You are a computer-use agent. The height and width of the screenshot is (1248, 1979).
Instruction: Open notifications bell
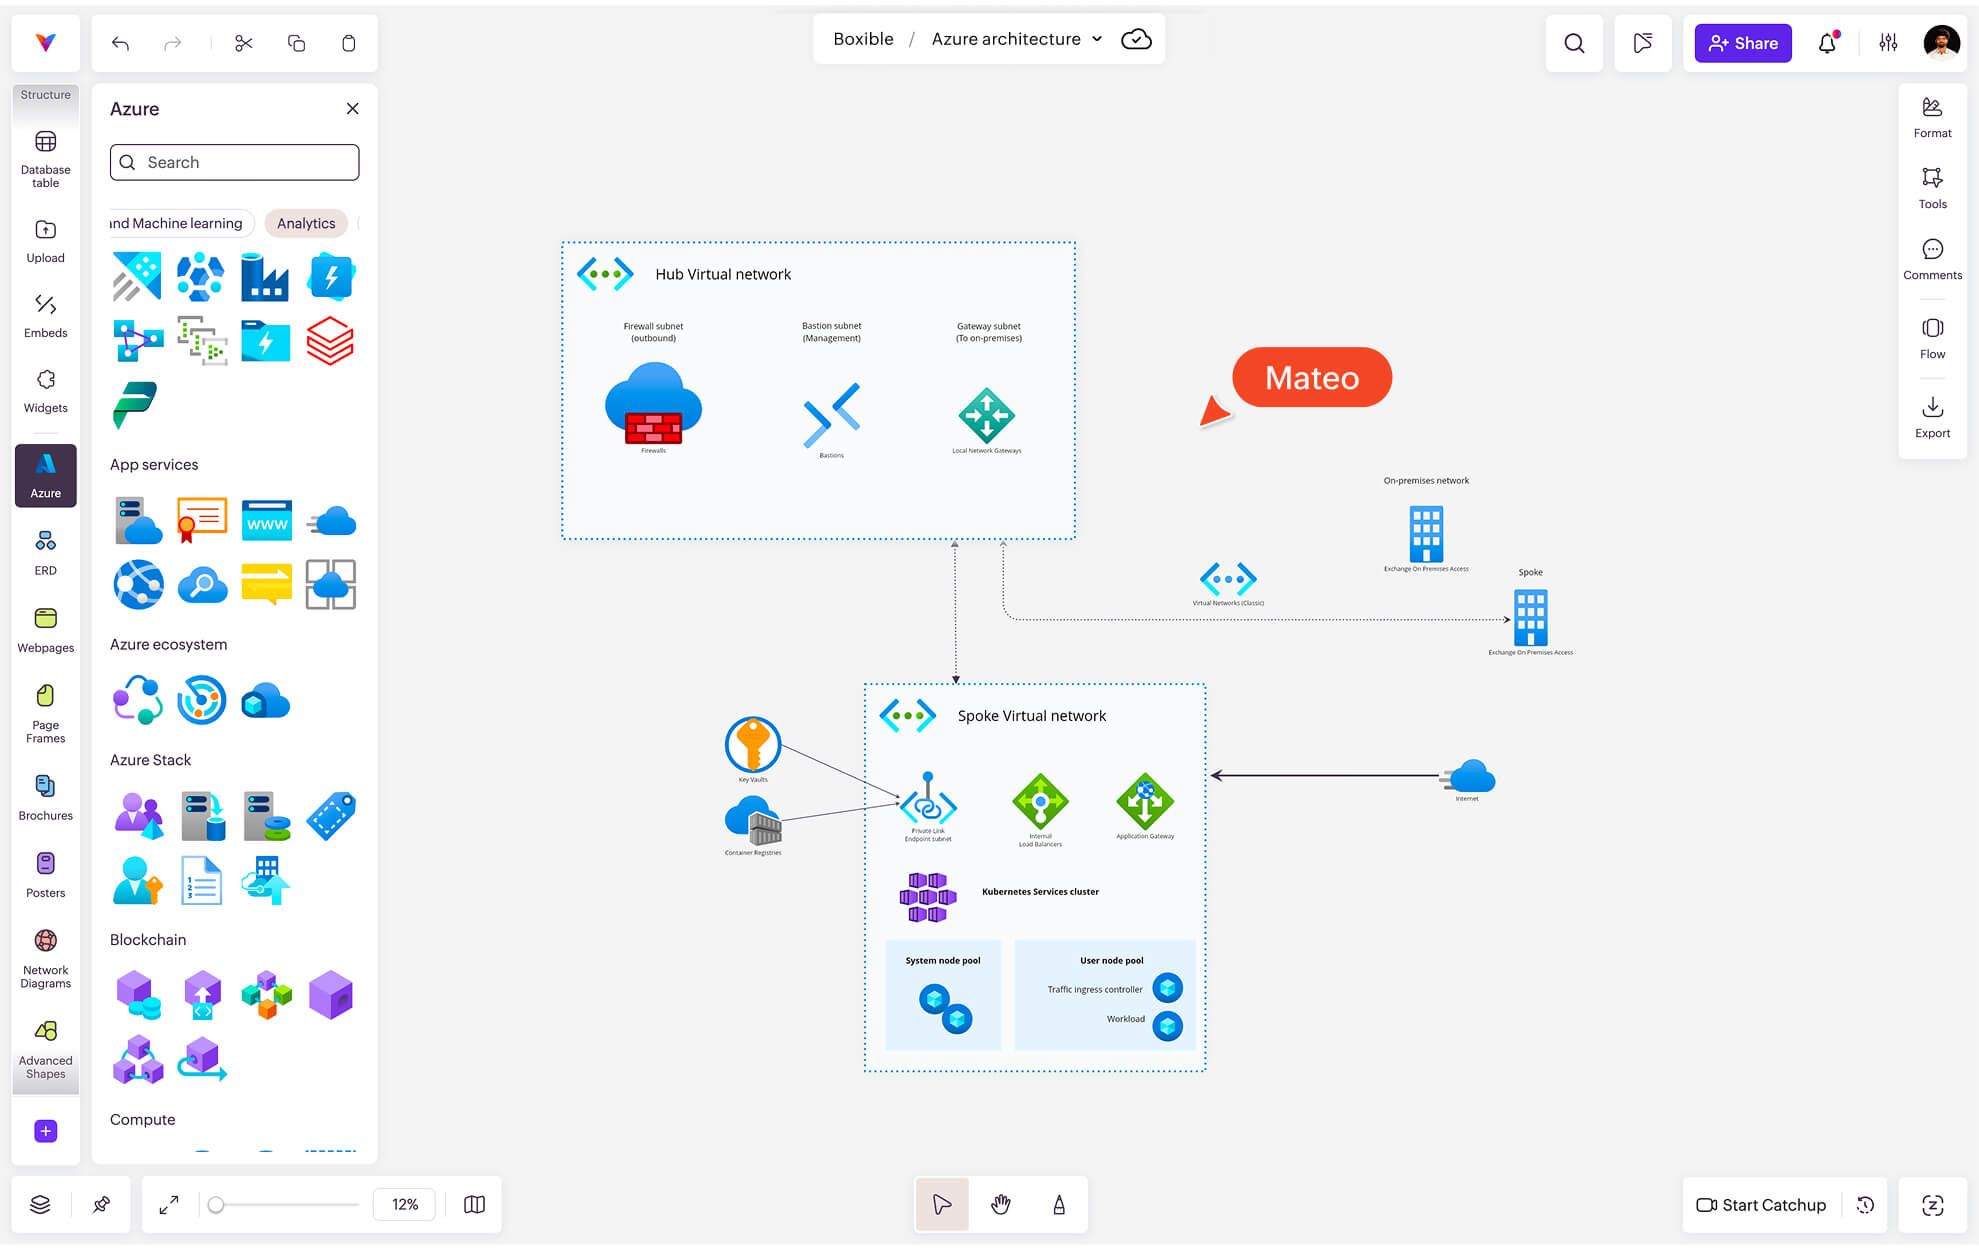[1827, 43]
